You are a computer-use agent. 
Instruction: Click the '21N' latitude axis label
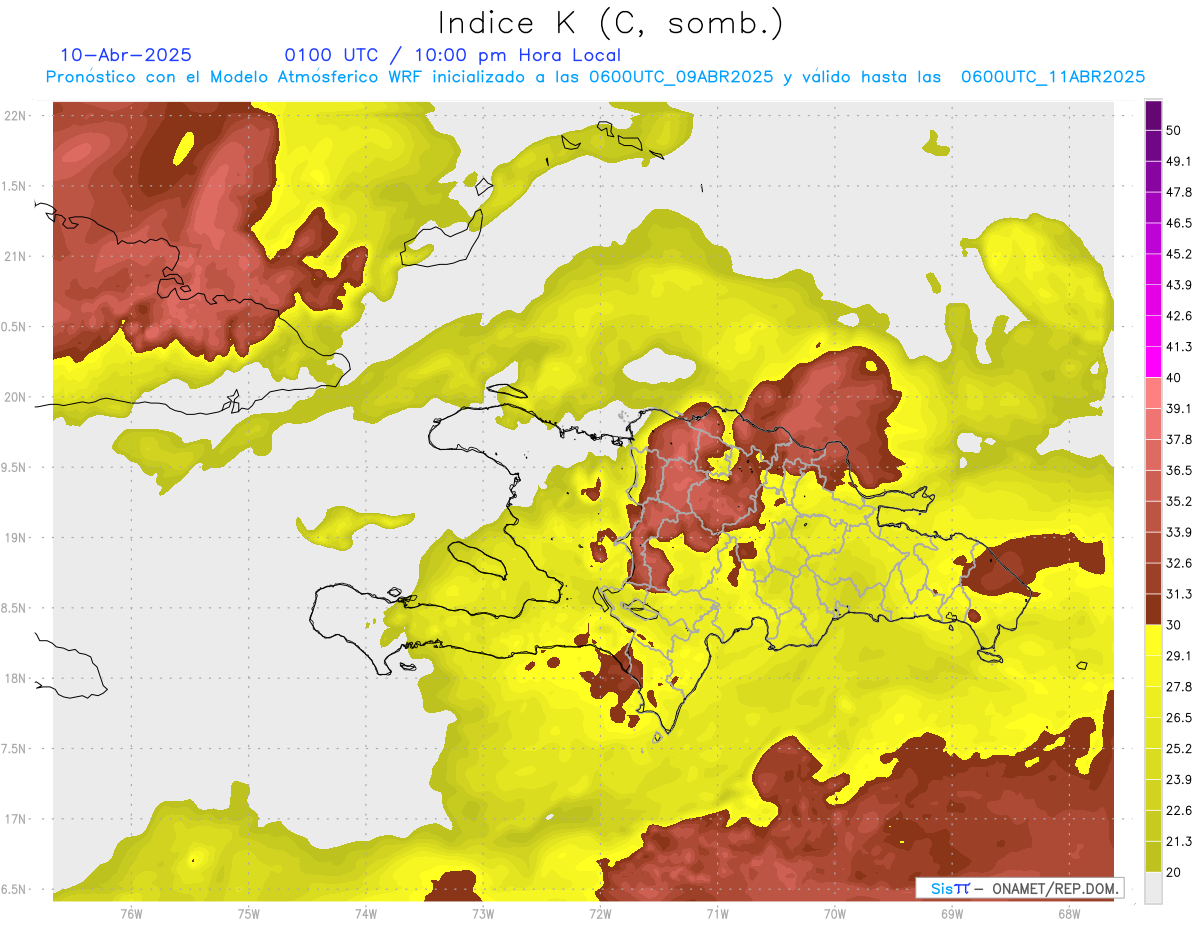(17, 256)
